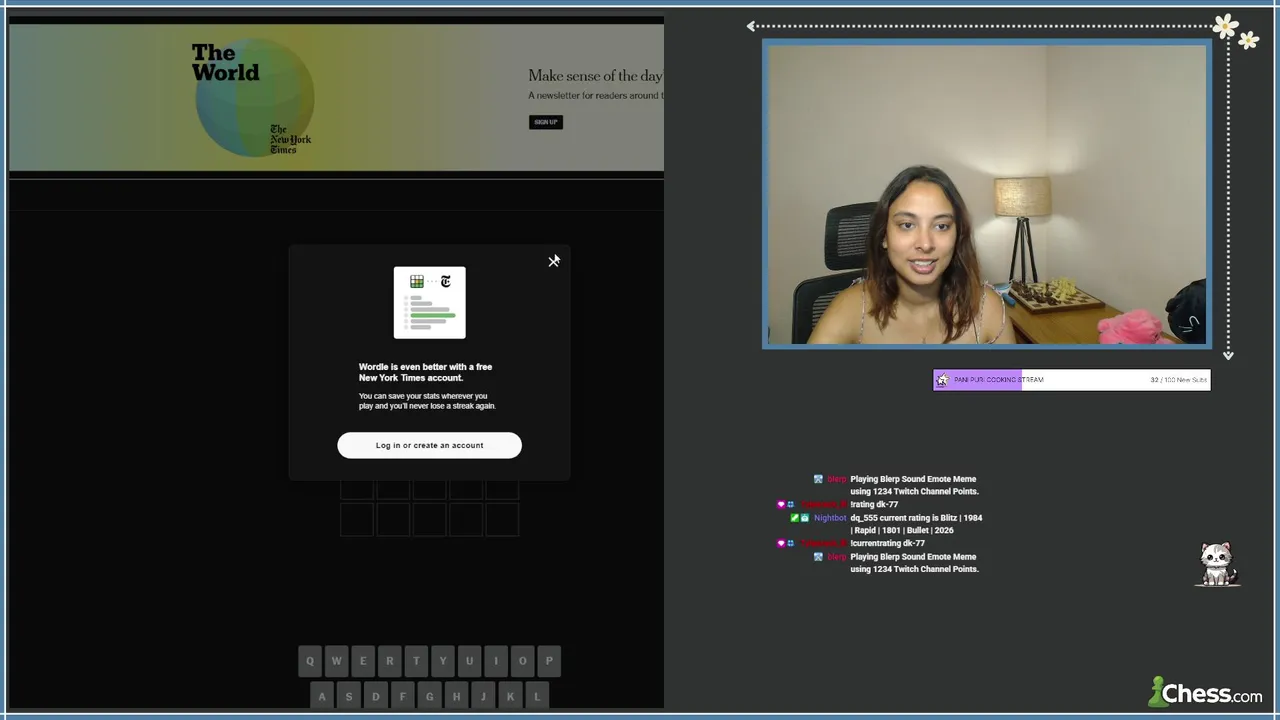Tap the G key on Wordle keyboard
The width and height of the screenshot is (1280, 720).
tap(430, 696)
